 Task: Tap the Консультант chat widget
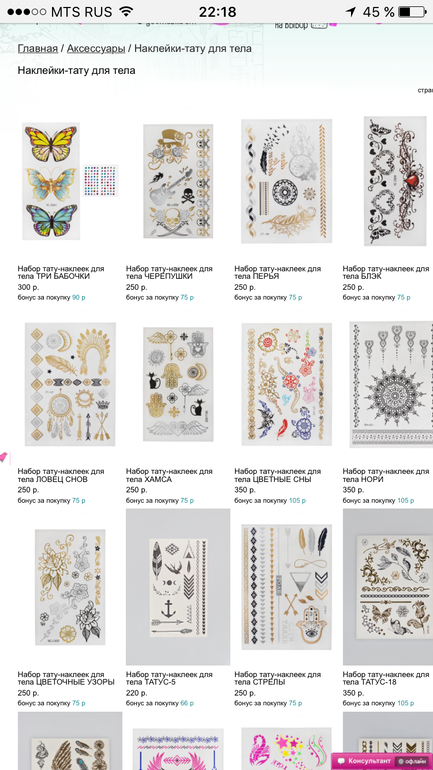coord(381,761)
